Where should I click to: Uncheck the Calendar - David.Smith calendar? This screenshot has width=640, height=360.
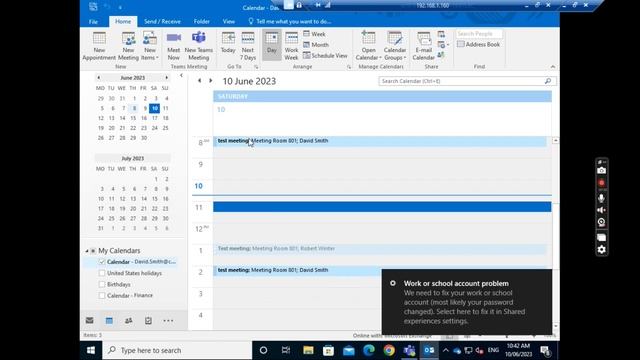click(x=102, y=262)
